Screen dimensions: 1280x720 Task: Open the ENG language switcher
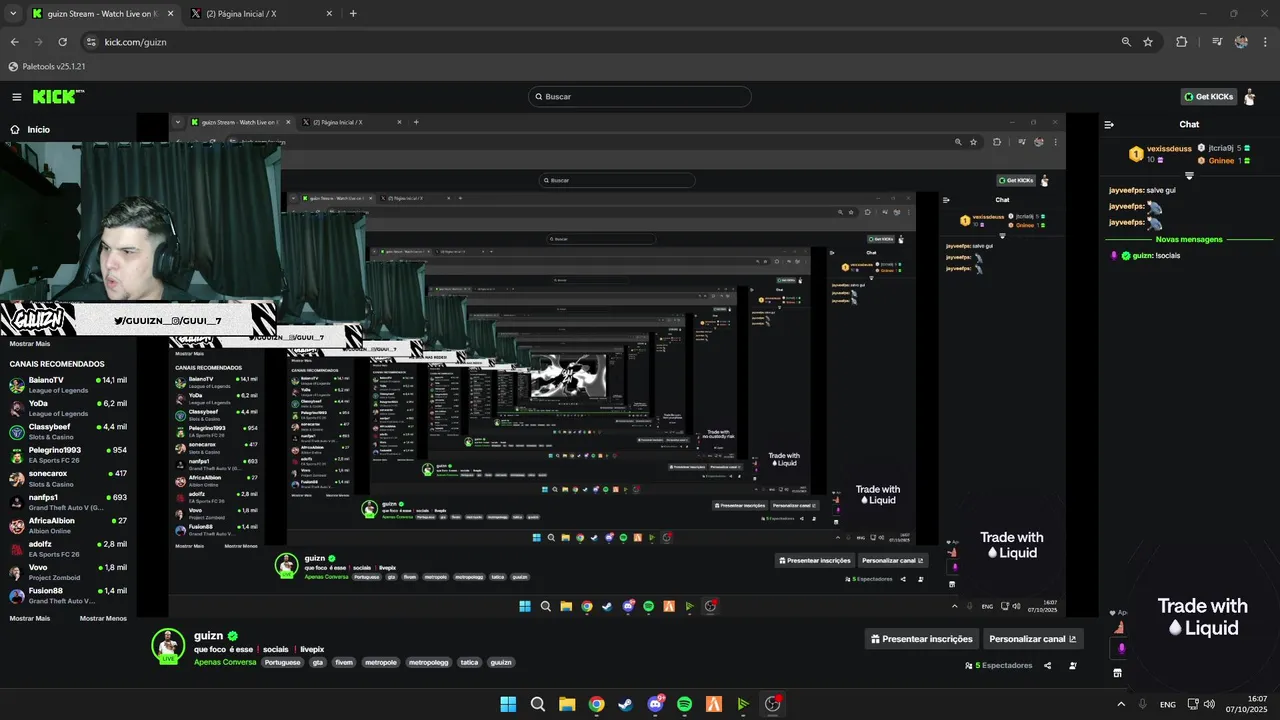(x=1168, y=704)
